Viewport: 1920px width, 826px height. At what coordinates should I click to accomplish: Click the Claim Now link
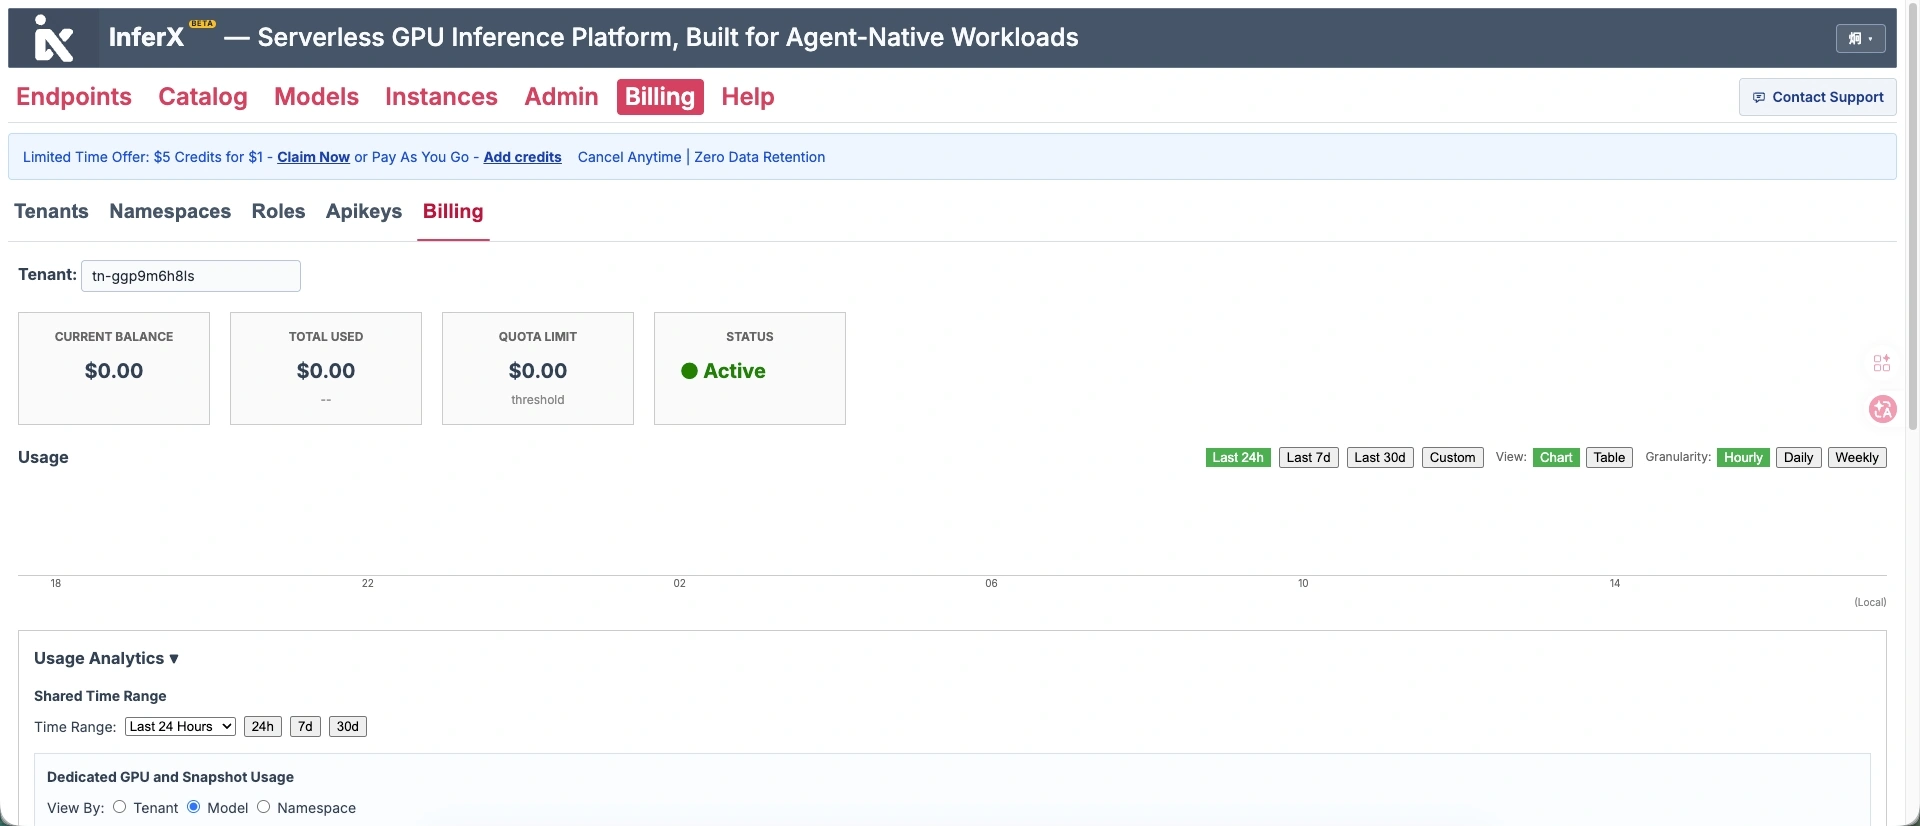click(x=313, y=157)
